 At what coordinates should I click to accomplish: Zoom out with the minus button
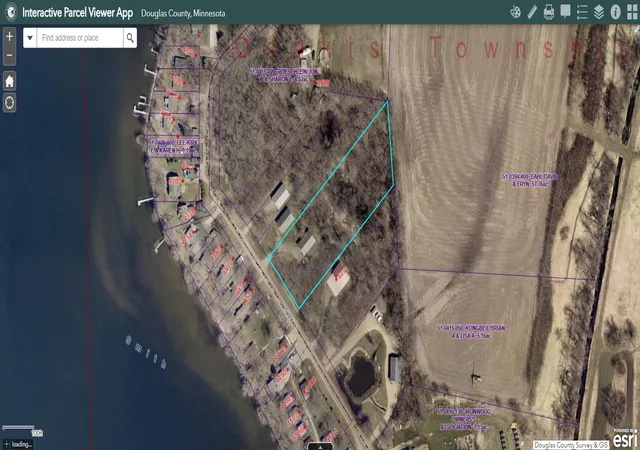[x=9, y=55]
